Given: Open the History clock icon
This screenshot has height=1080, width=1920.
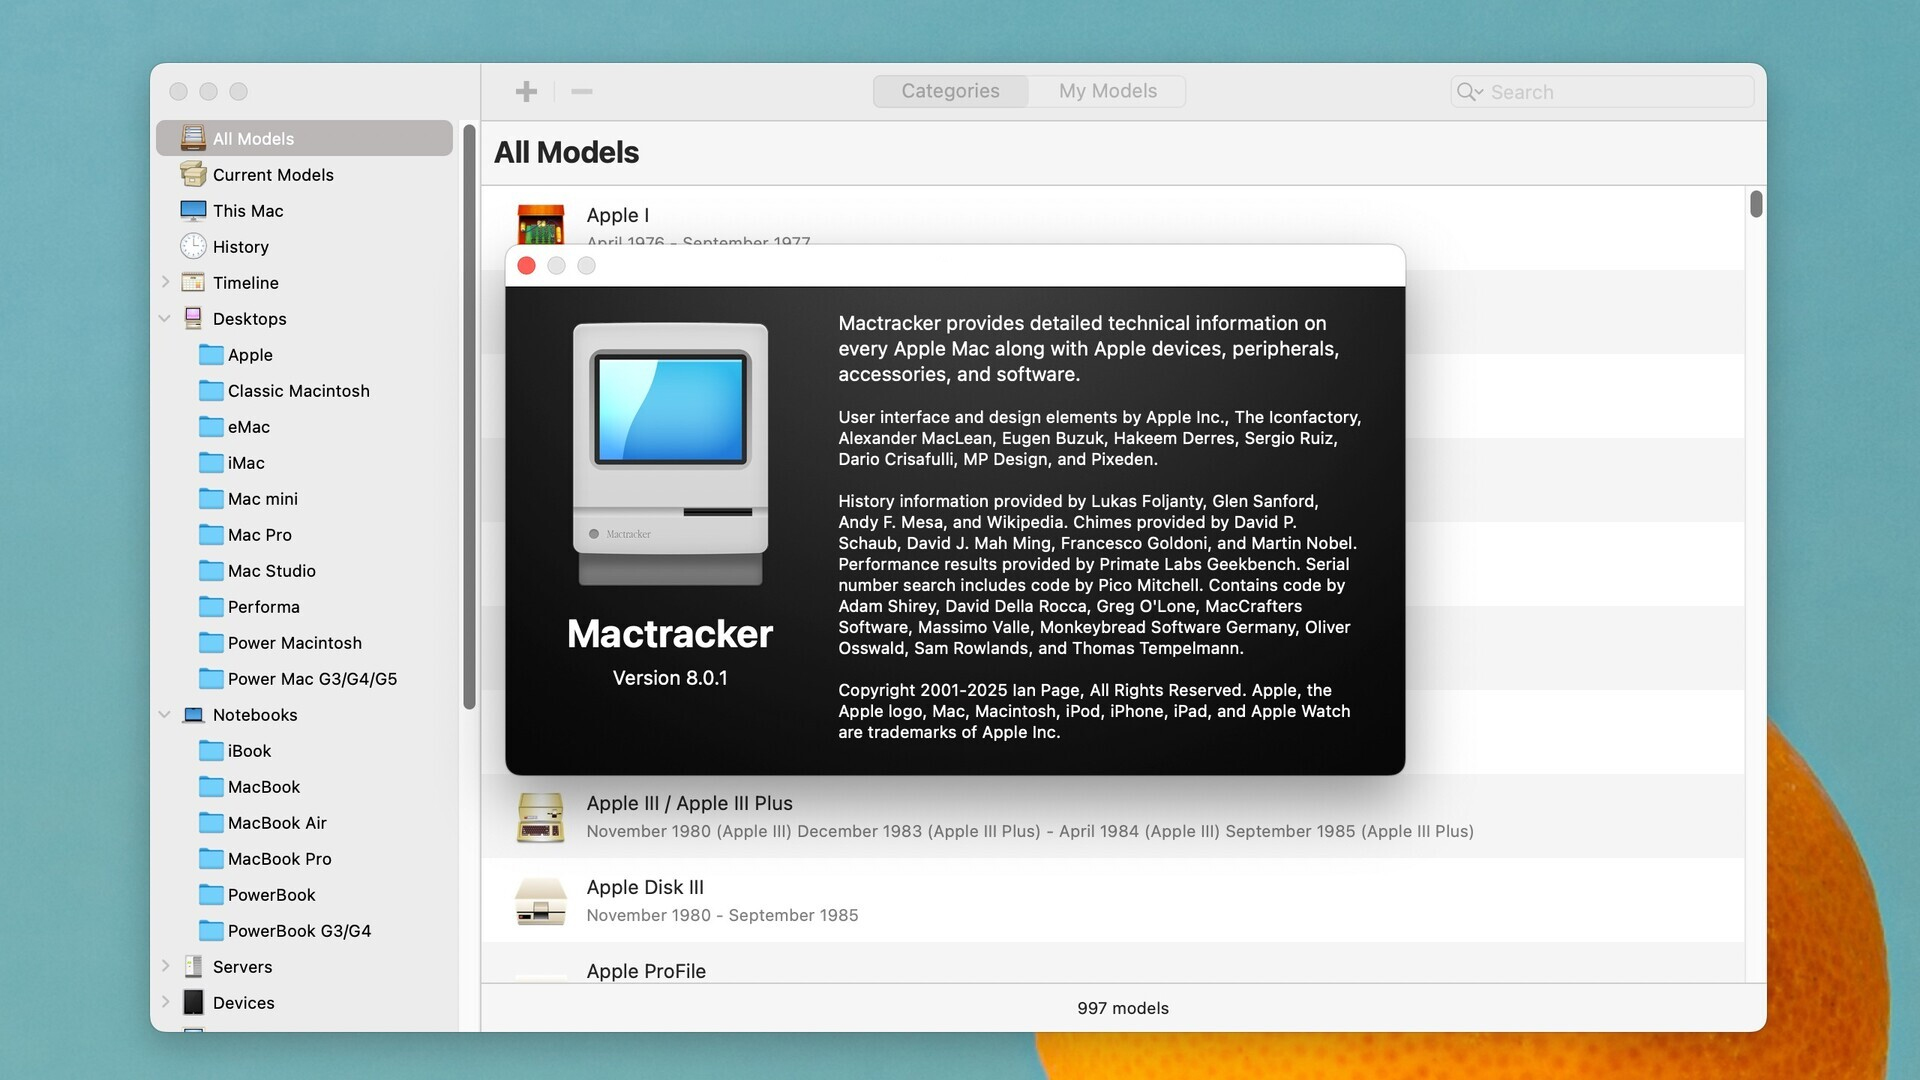Looking at the screenshot, I should pyautogui.click(x=193, y=246).
